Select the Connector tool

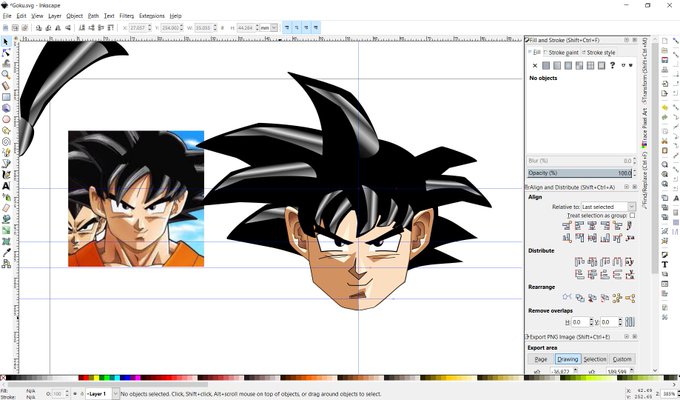click(6, 263)
